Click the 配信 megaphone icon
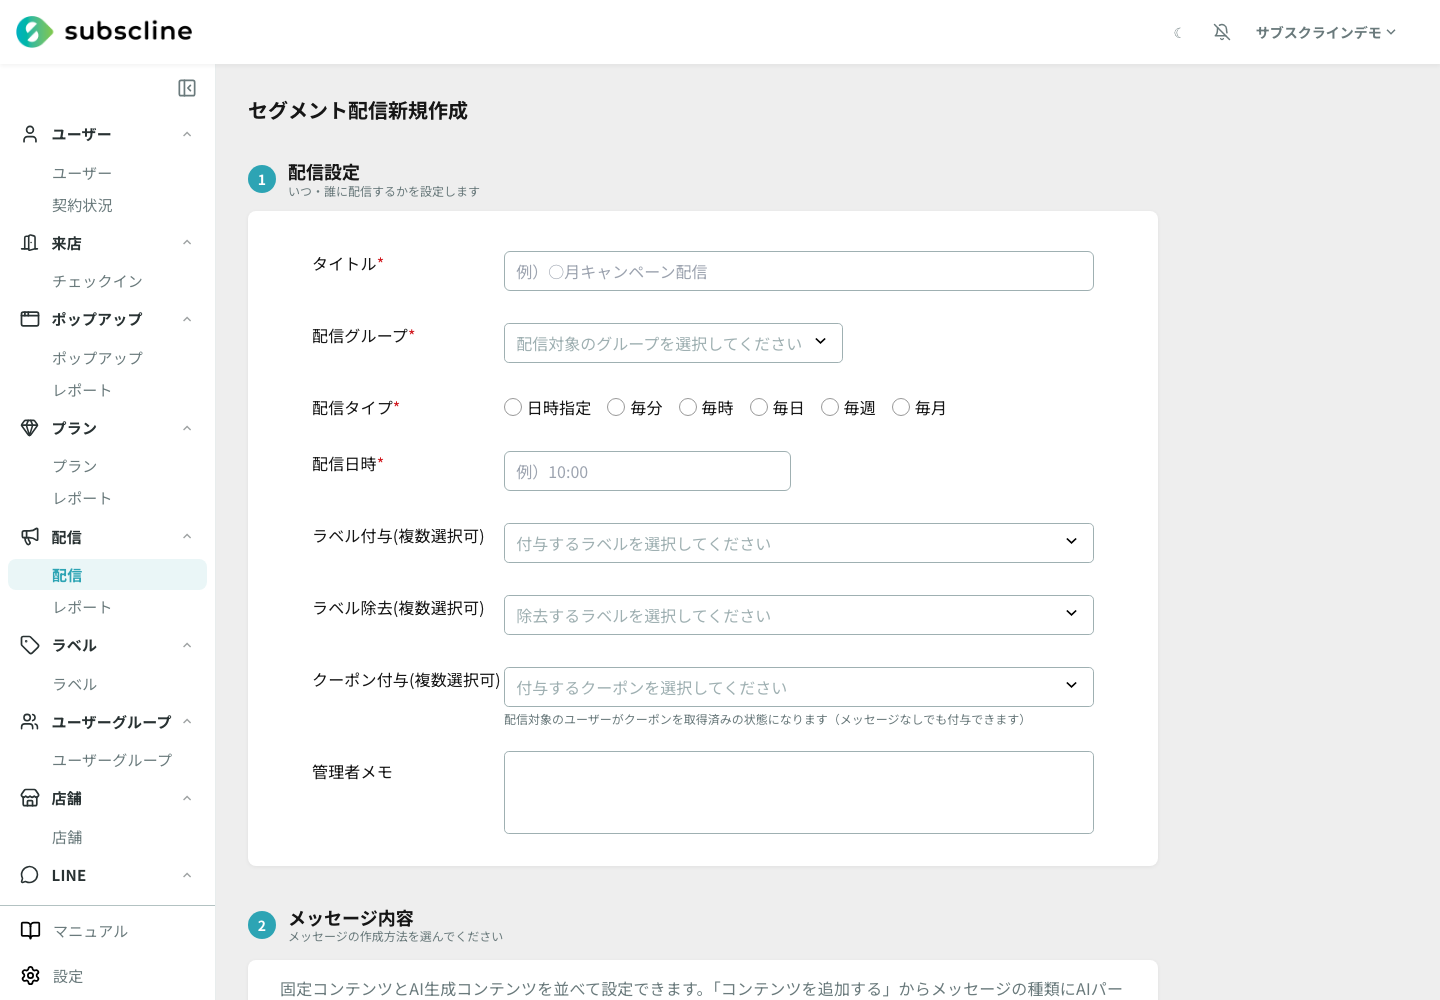1440x1000 pixels. tap(30, 537)
